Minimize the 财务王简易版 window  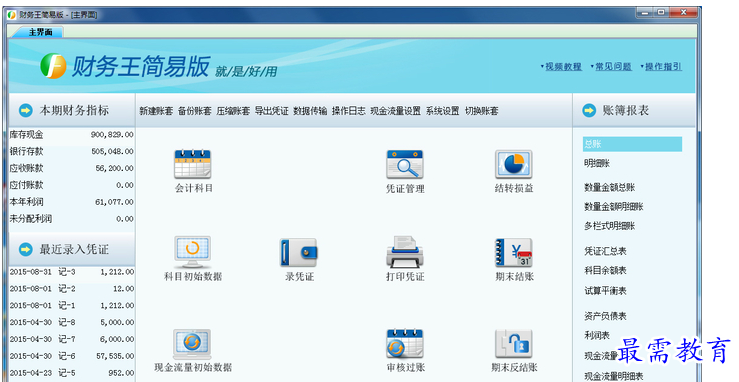[645, 13]
